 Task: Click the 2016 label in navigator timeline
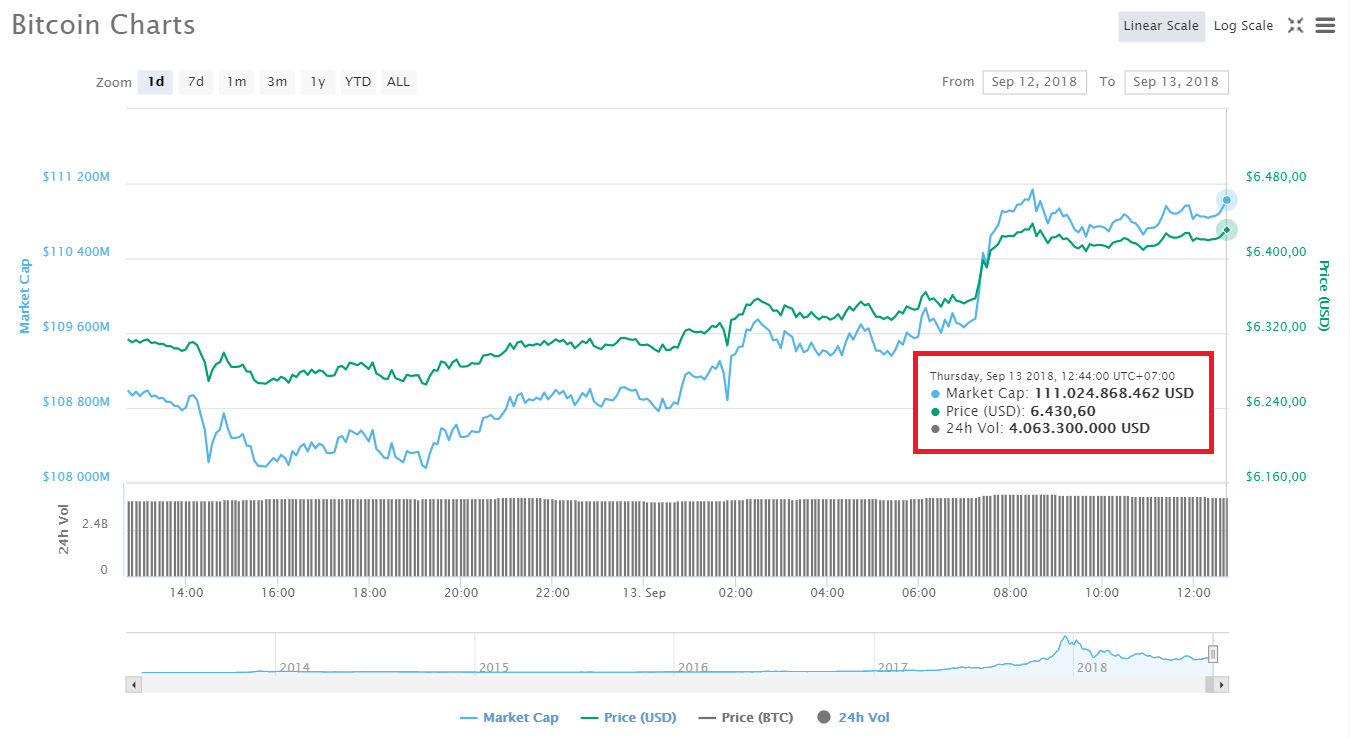pyautogui.click(x=693, y=667)
